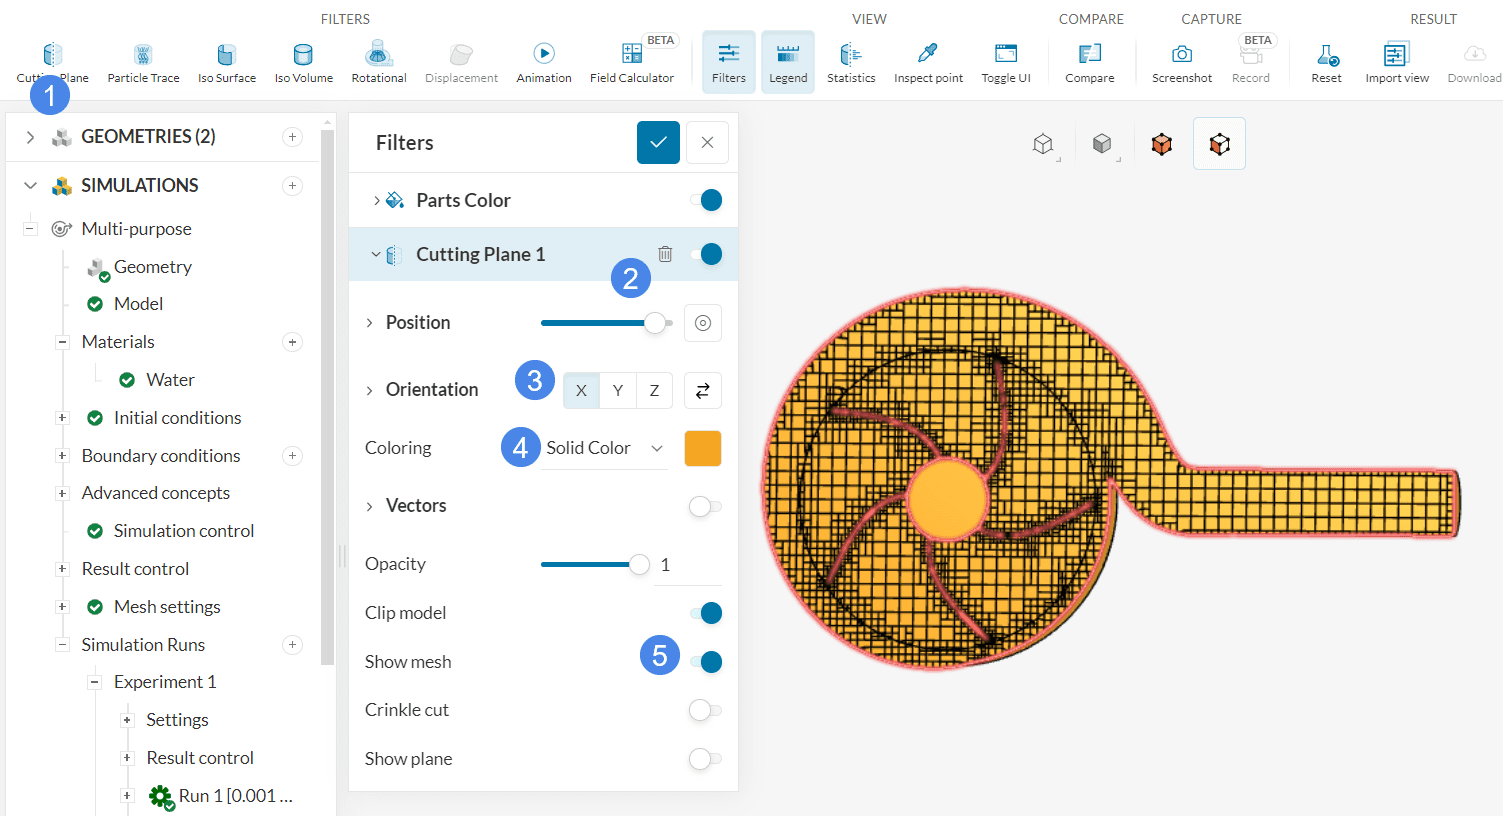Add an Iso Surface filter
The width and height of the screenshot is (1503, 816).
[x=226, y=62]
